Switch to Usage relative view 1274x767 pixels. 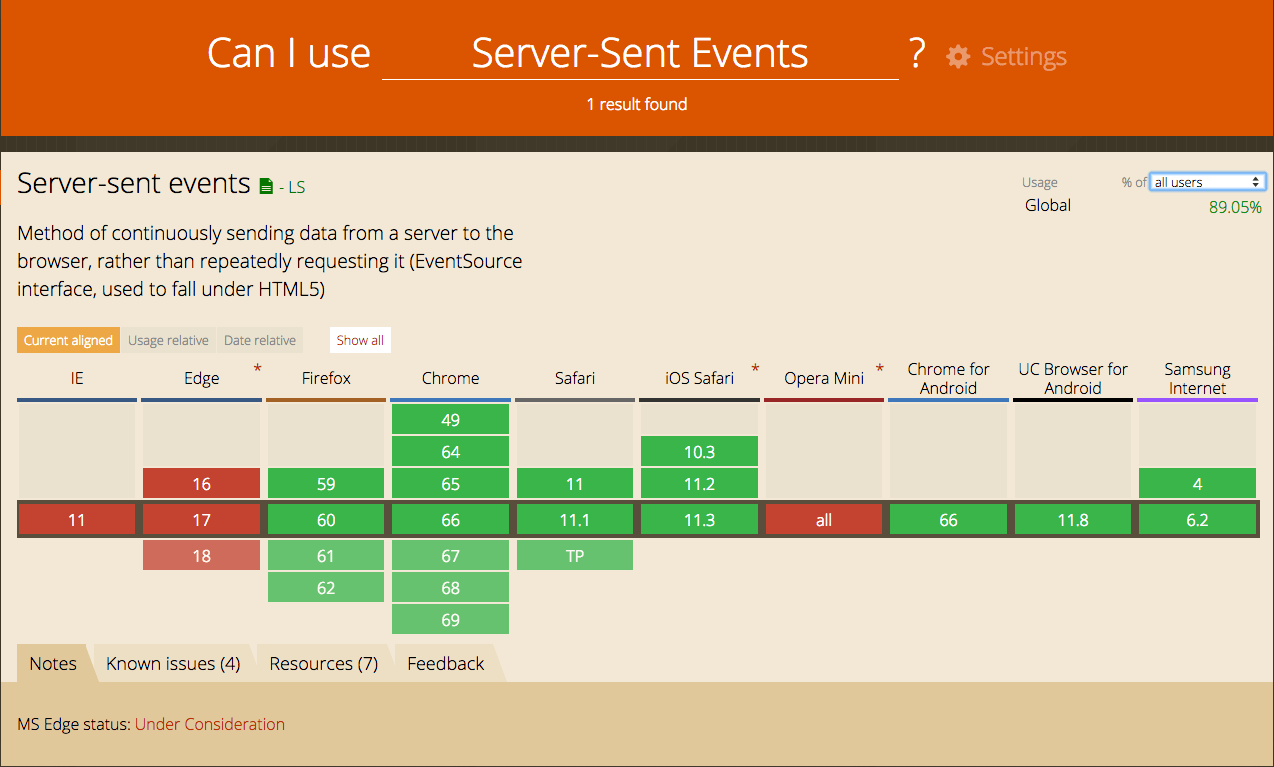coord(168,340)
